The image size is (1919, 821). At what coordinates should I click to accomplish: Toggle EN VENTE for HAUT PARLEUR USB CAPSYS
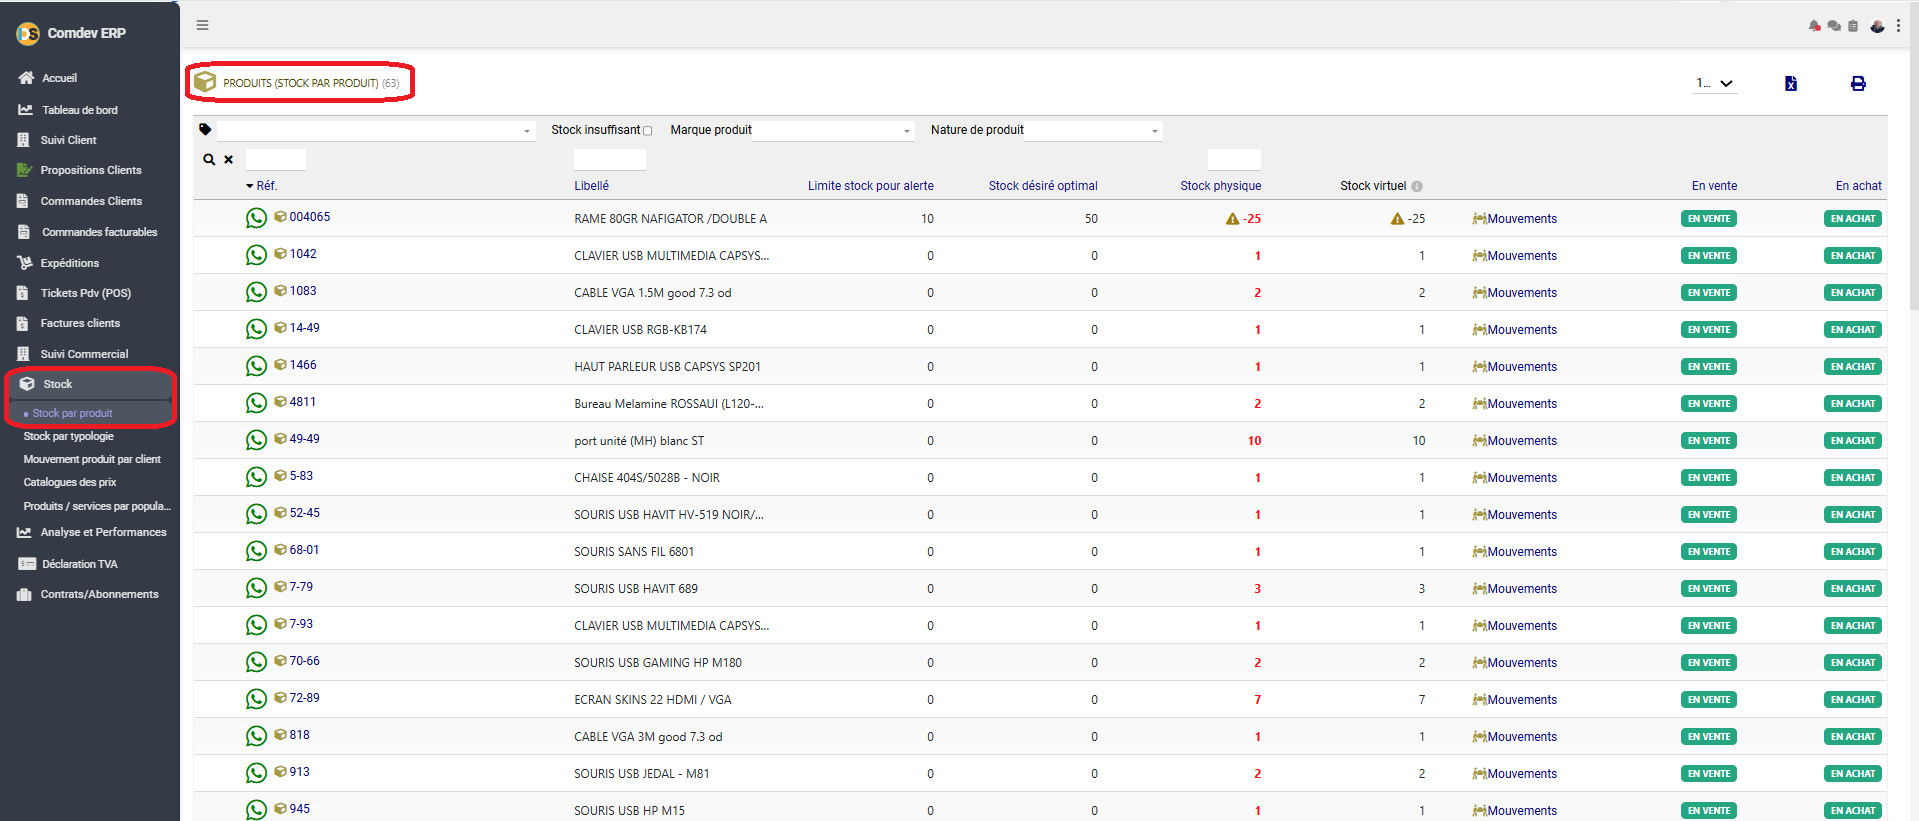click(1708, 366)
